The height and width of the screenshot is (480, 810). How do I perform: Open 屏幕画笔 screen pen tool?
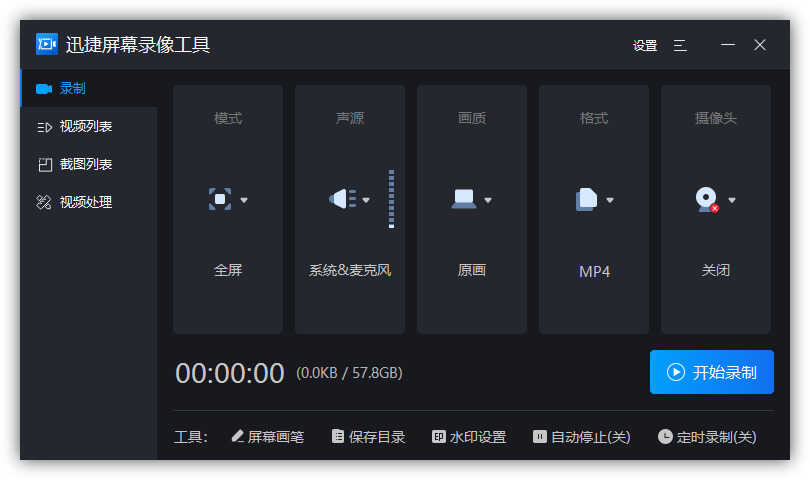pyautogui.click(x=267, y=437)
